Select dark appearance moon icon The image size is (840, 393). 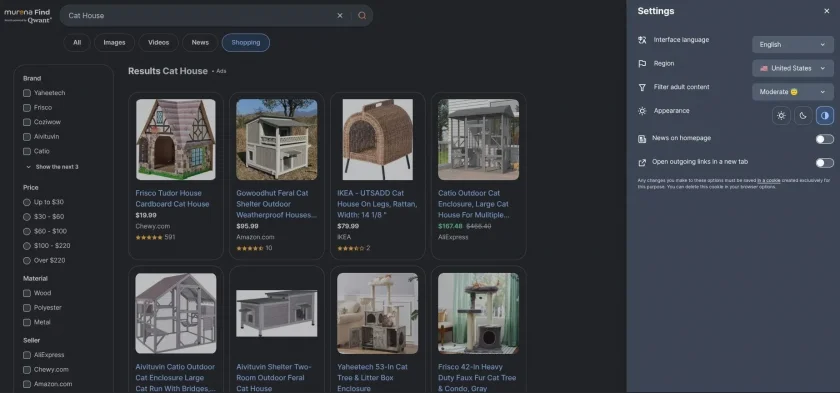pyautogui.click(x=803, y=116)
